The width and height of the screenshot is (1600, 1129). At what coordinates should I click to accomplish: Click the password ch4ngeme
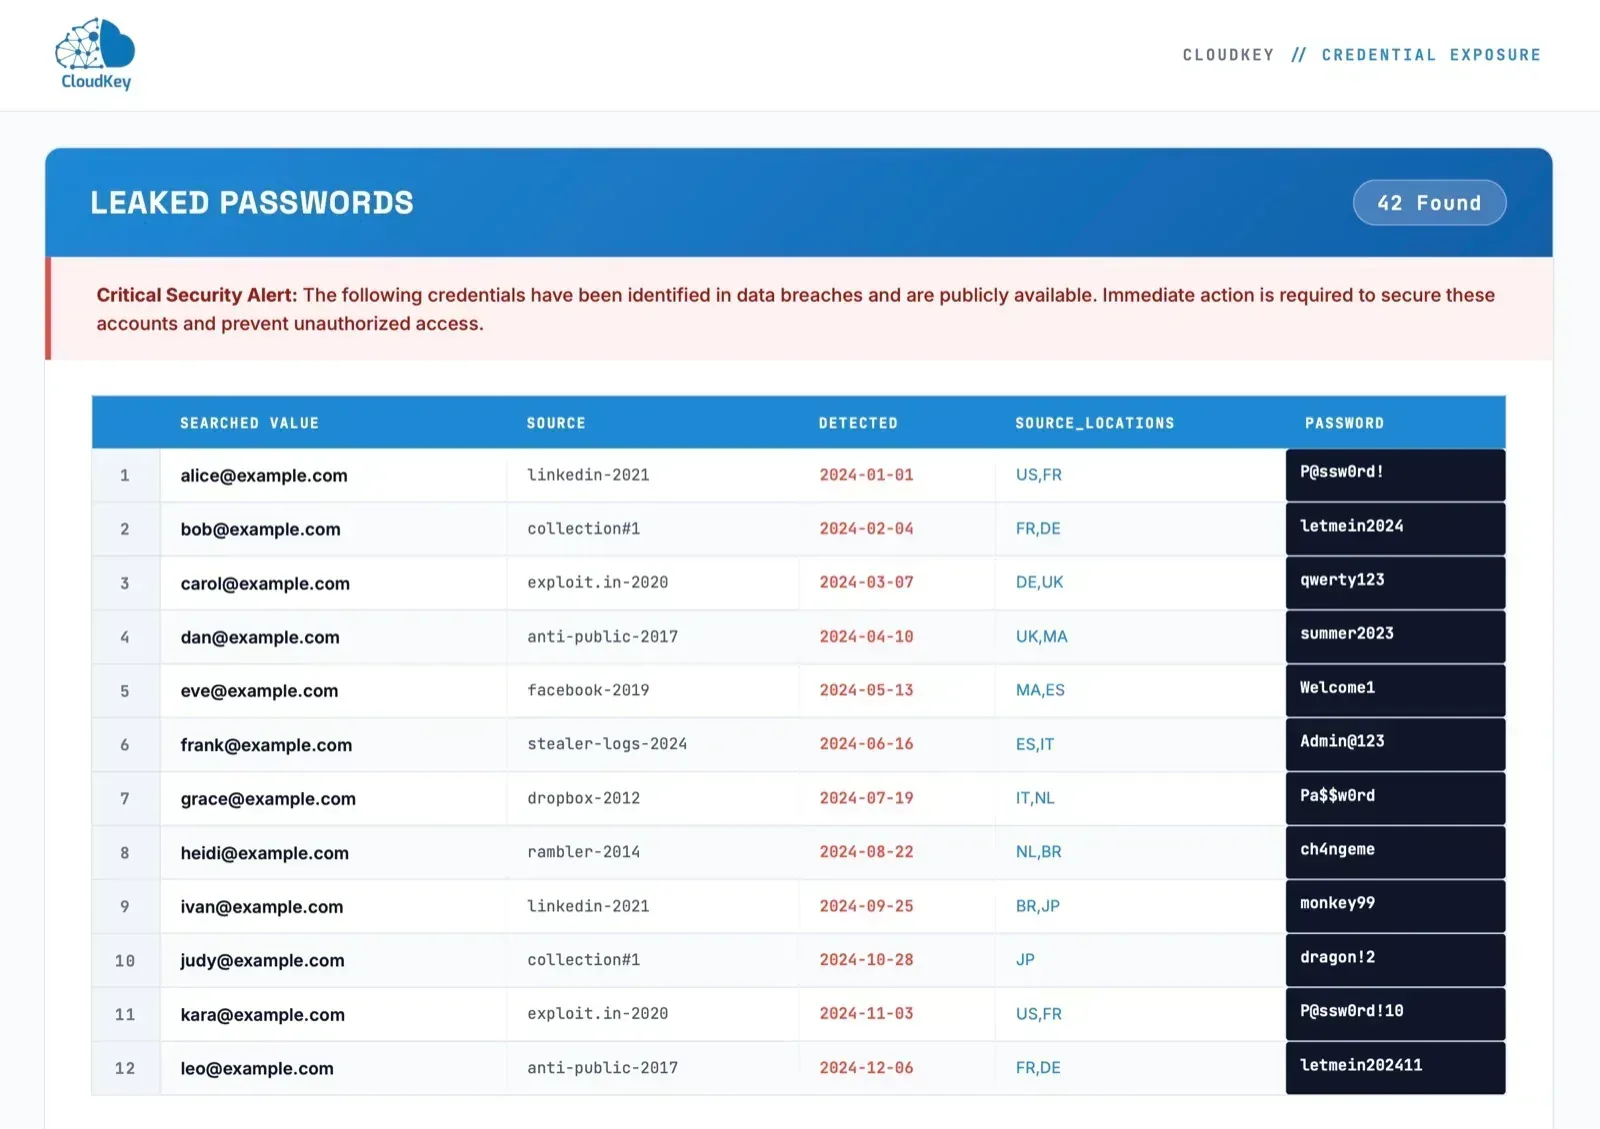[1395, 853]
